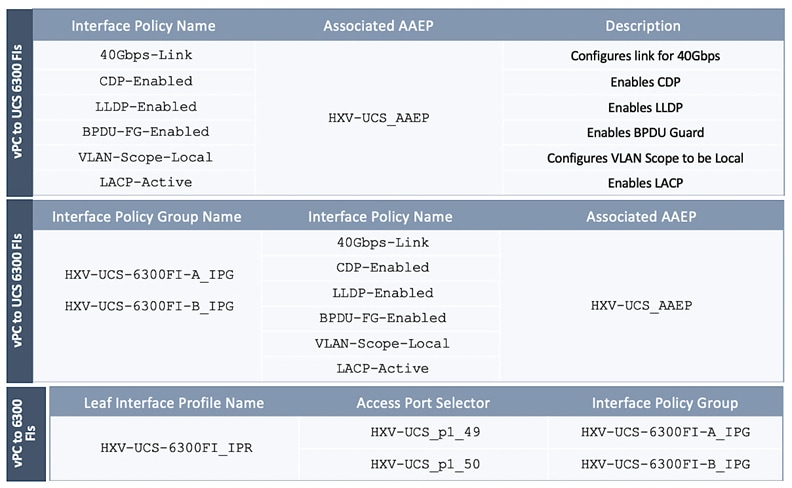Click the Interface Policy Group Name column header

(146, 216)
